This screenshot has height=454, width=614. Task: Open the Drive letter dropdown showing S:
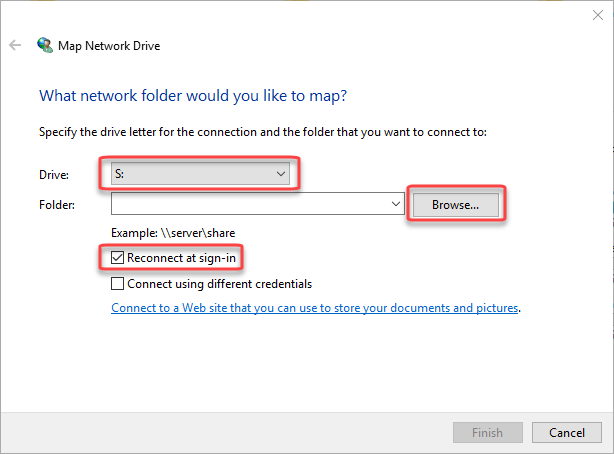coord(200,174)
